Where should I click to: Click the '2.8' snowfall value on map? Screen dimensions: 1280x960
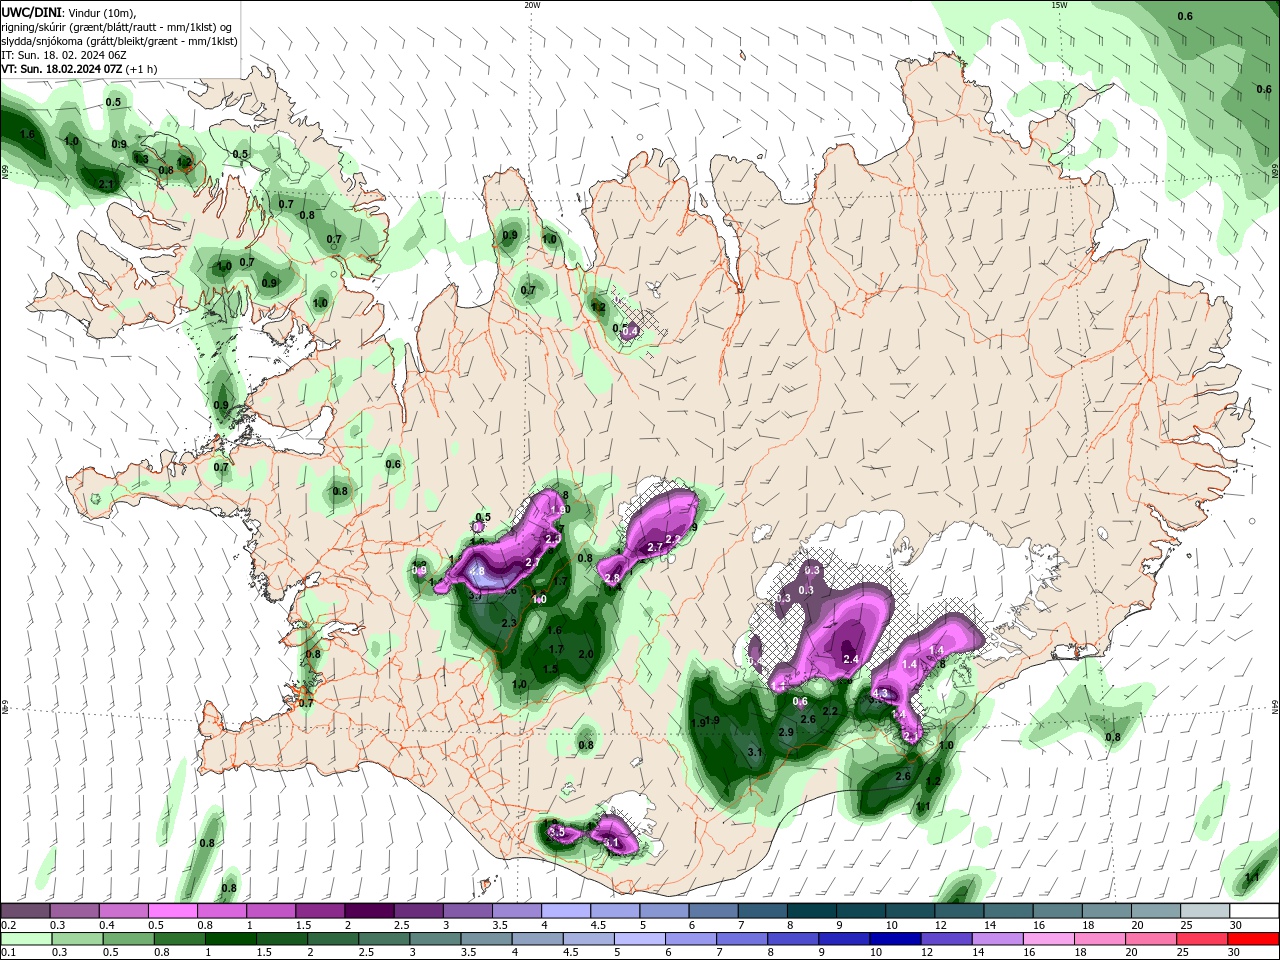coord(612,578)
